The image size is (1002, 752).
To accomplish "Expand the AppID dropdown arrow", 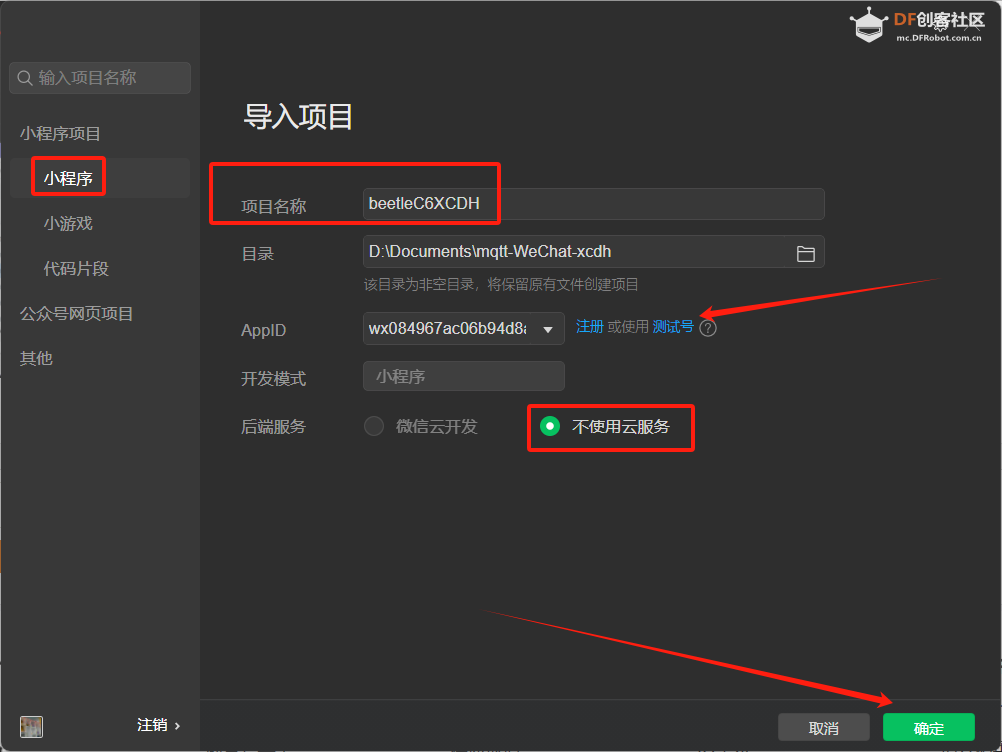I will coord(548,330).
